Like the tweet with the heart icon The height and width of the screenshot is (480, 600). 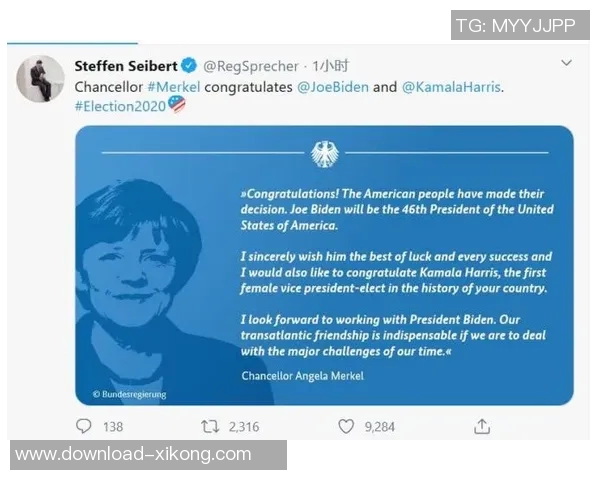point(346,427)
